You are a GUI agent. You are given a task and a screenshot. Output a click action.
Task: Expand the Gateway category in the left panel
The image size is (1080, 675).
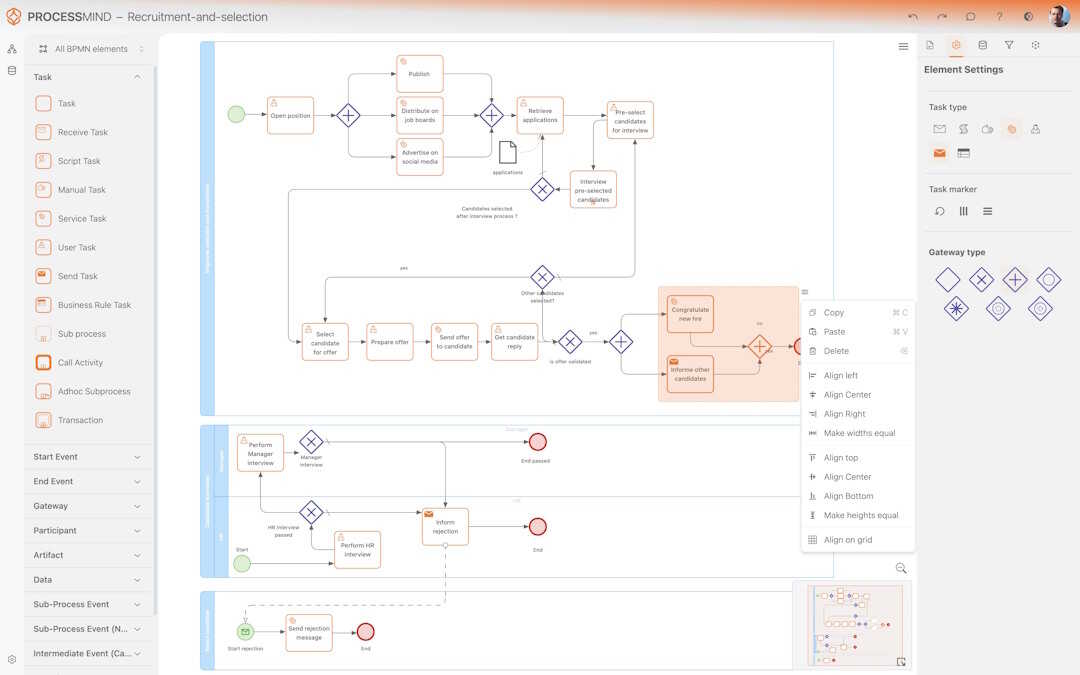[x=88, y=505]
